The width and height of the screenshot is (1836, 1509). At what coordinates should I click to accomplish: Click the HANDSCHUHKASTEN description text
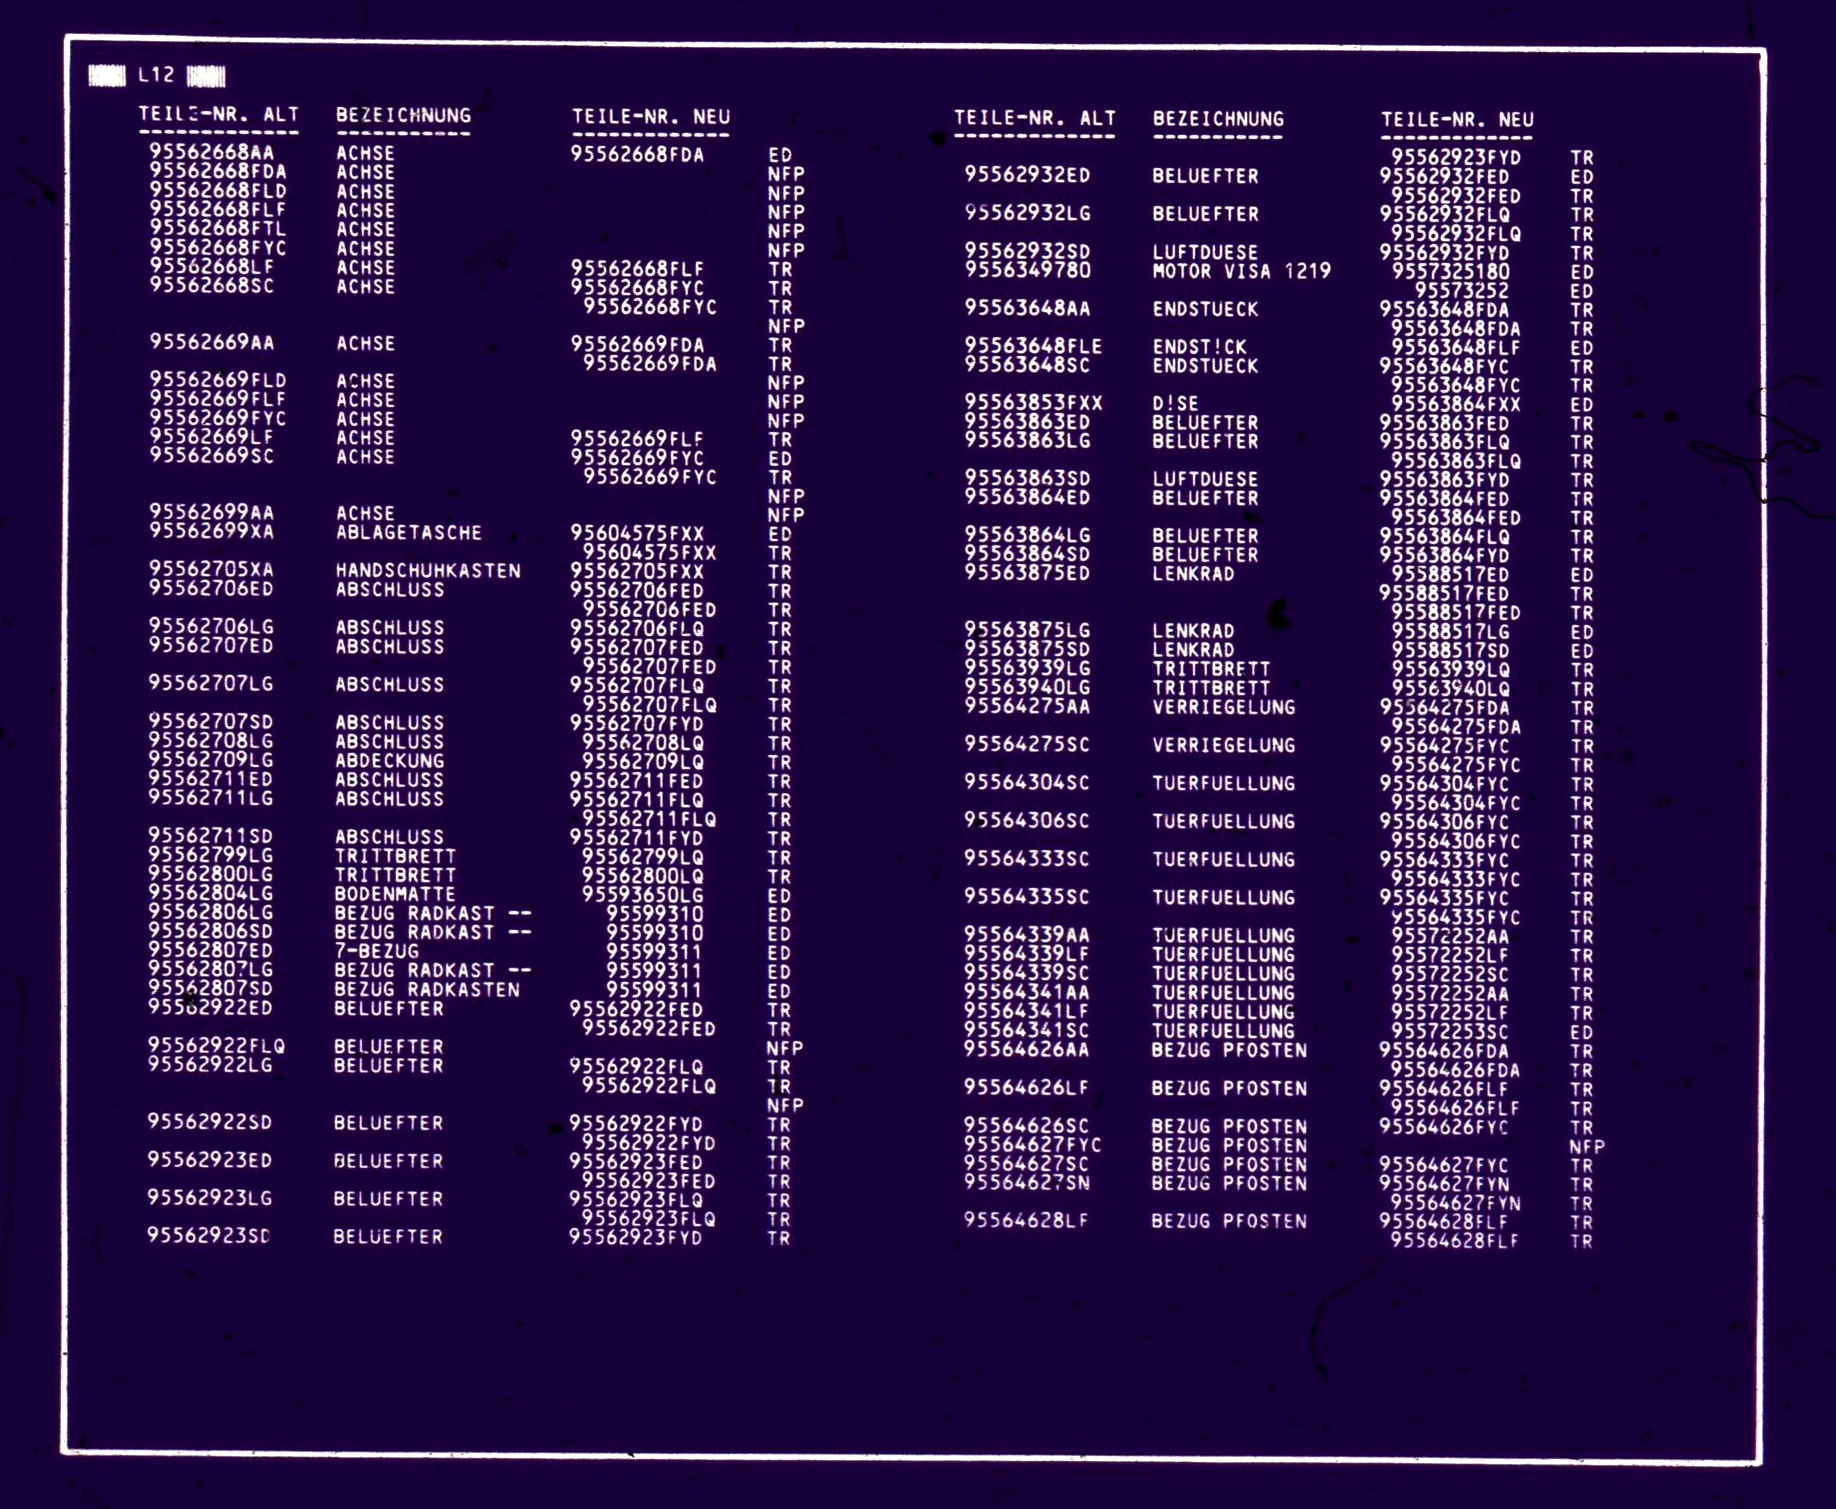(x=428, y=571)
